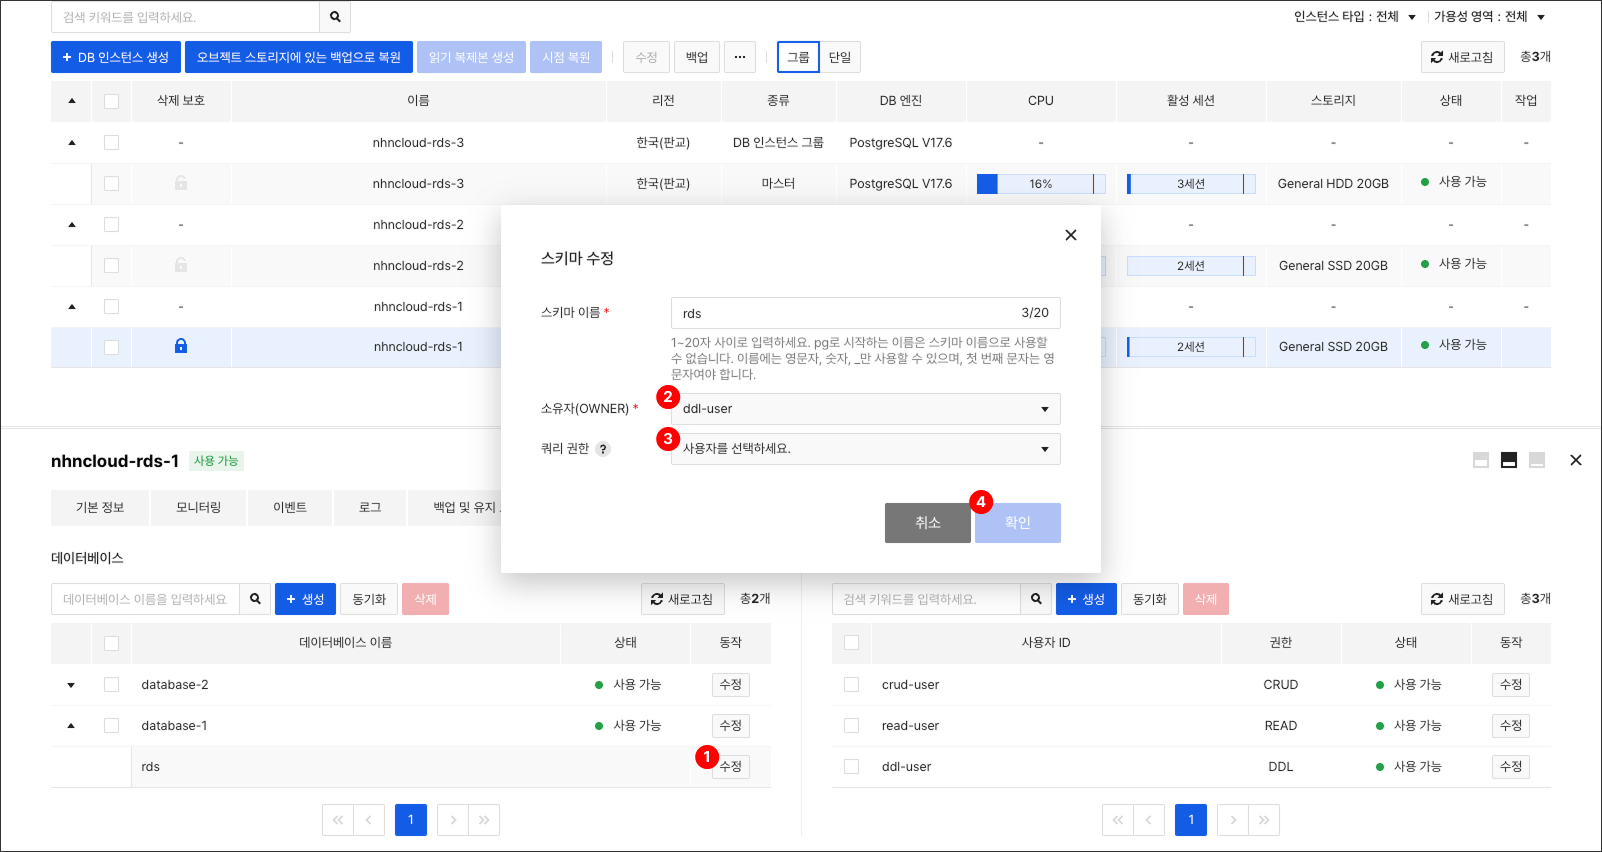1602x852 pixels.
Task: Check the crud-user checkbox
Action: (x=851, y=684)
